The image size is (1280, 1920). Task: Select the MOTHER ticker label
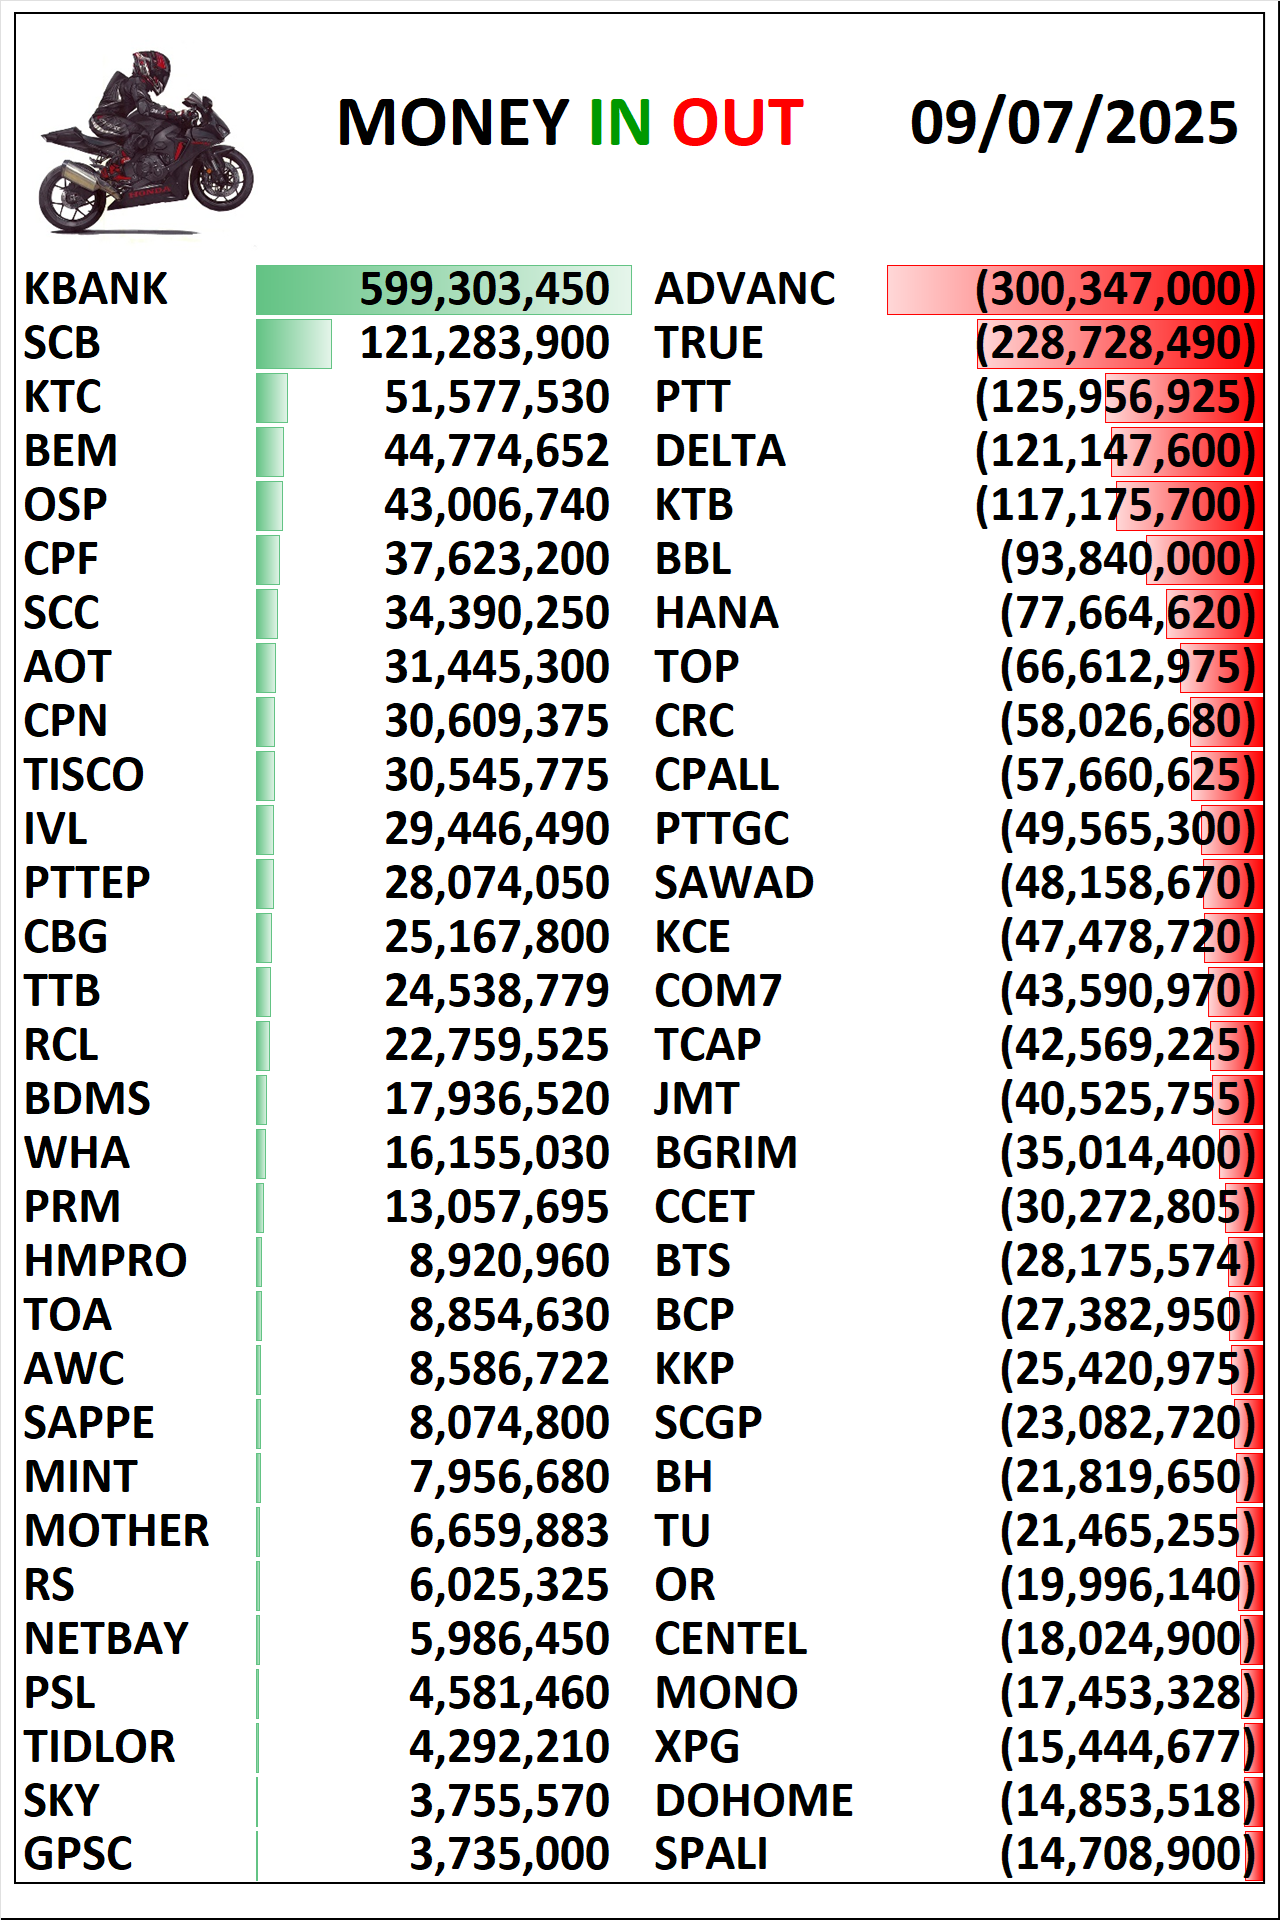117,1531
